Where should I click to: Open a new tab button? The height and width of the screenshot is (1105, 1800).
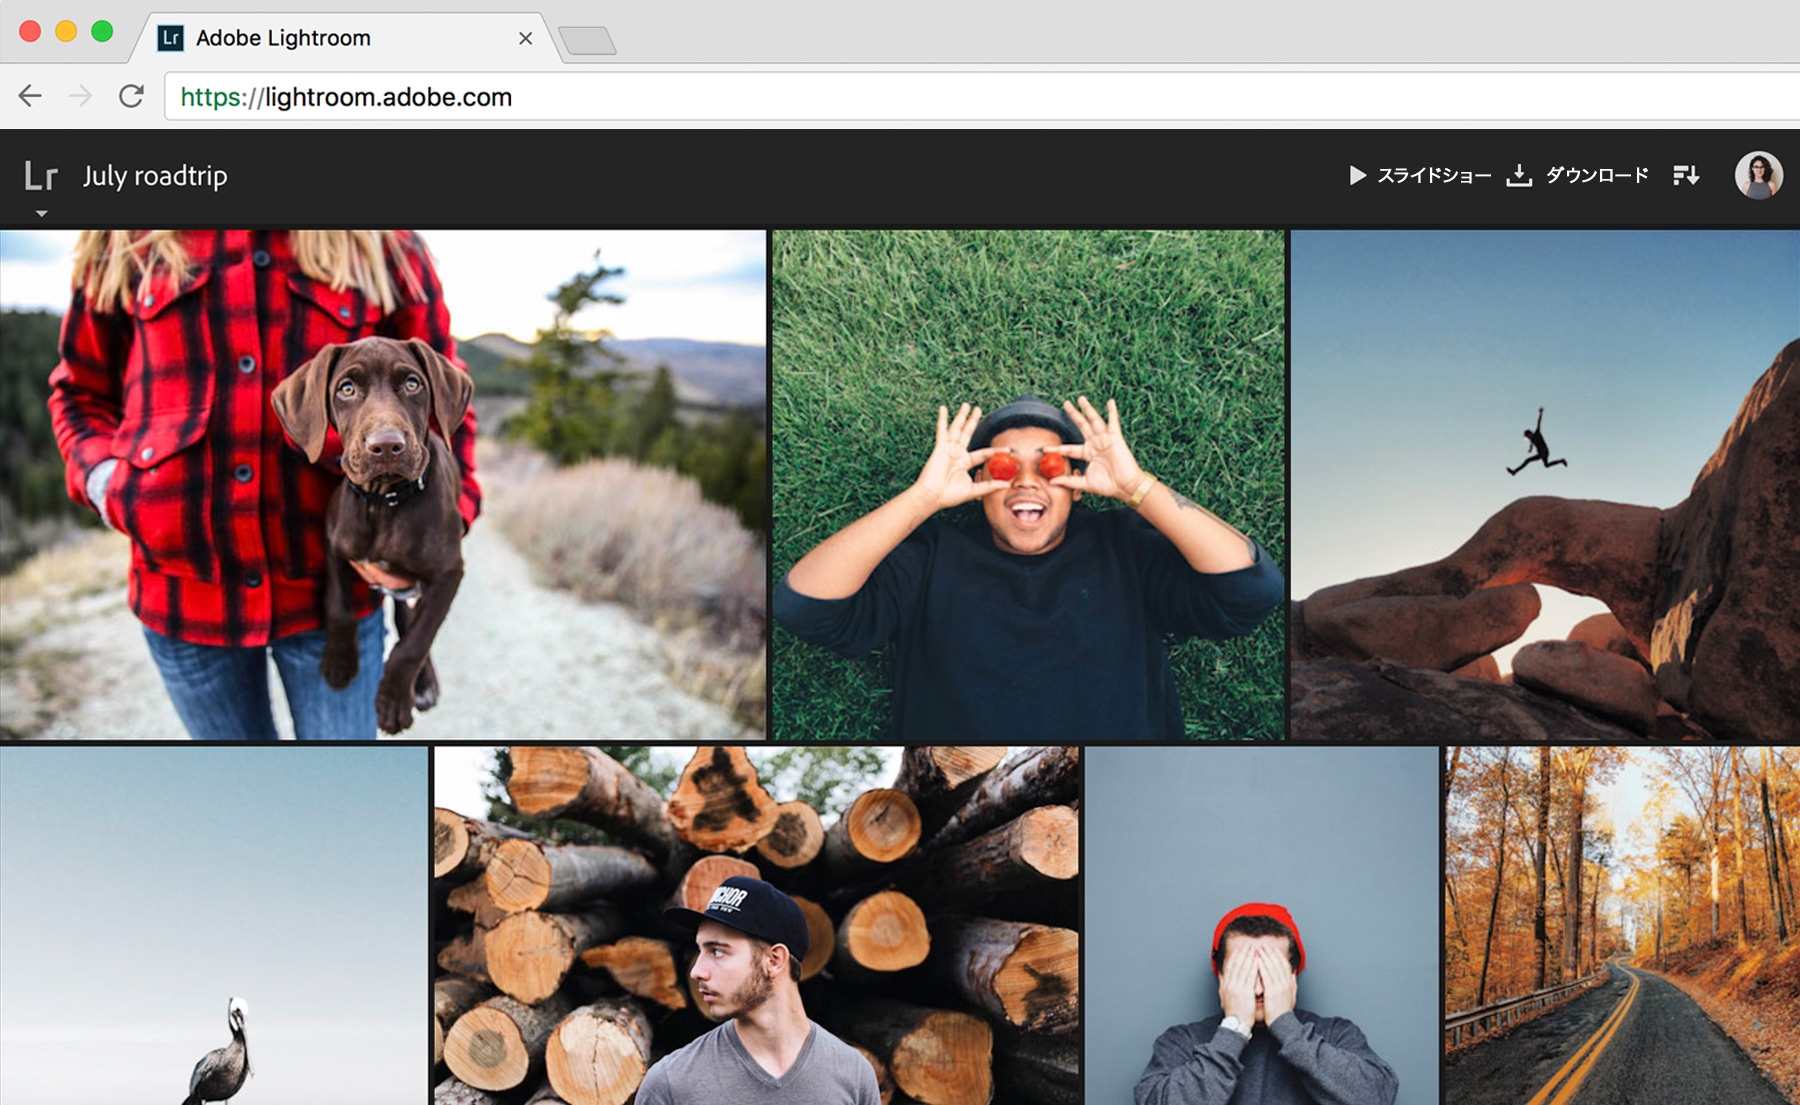pyautogui.click(x=587, y=41)
